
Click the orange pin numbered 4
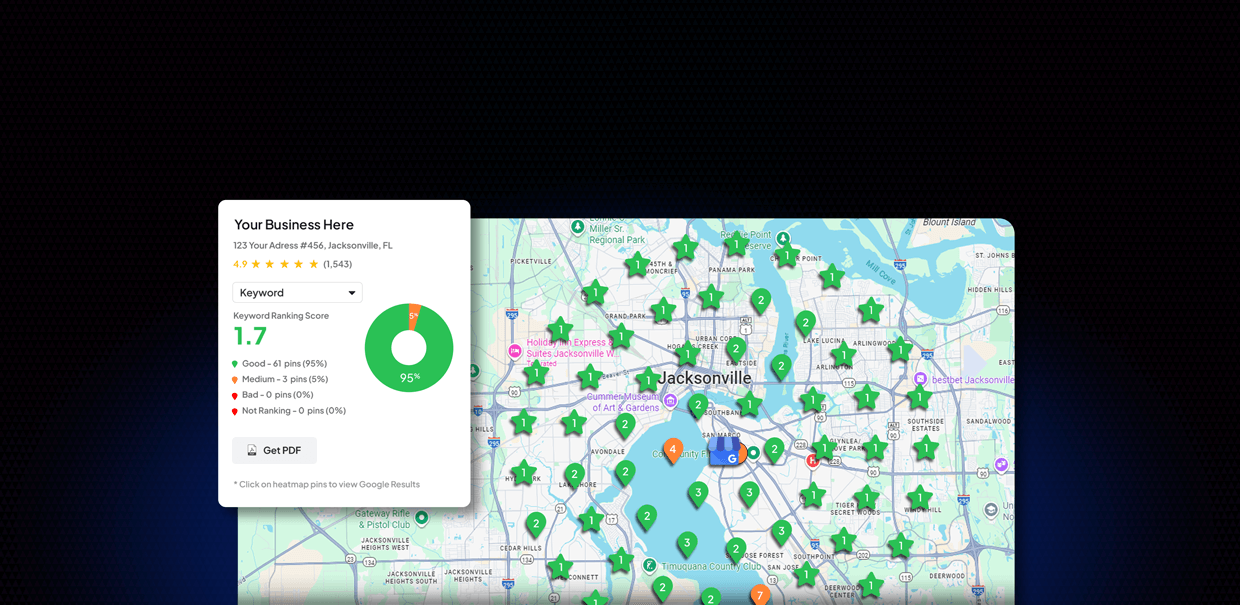tap(673, 450)
